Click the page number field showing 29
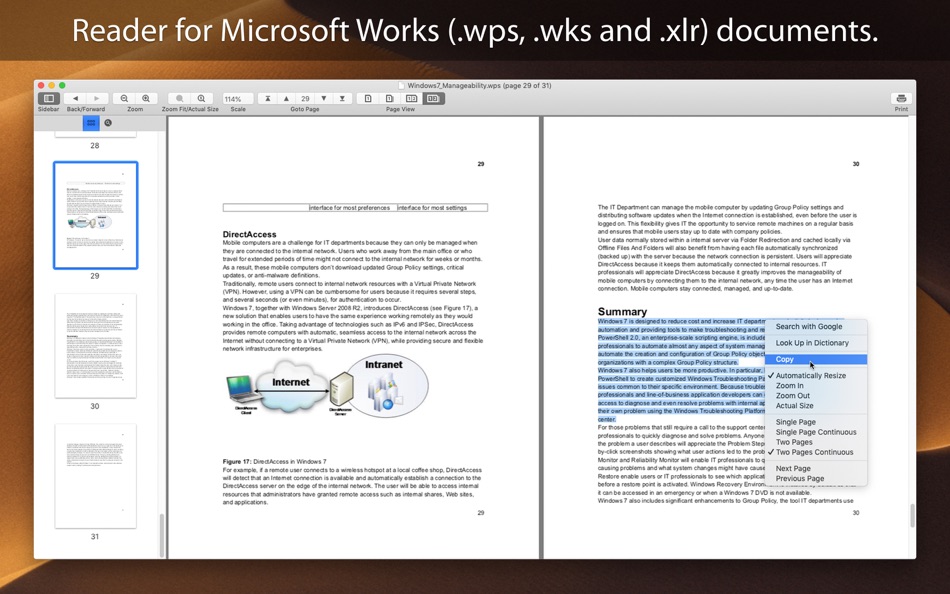Screen dimensions: 950x594 (x=305, y=98)
